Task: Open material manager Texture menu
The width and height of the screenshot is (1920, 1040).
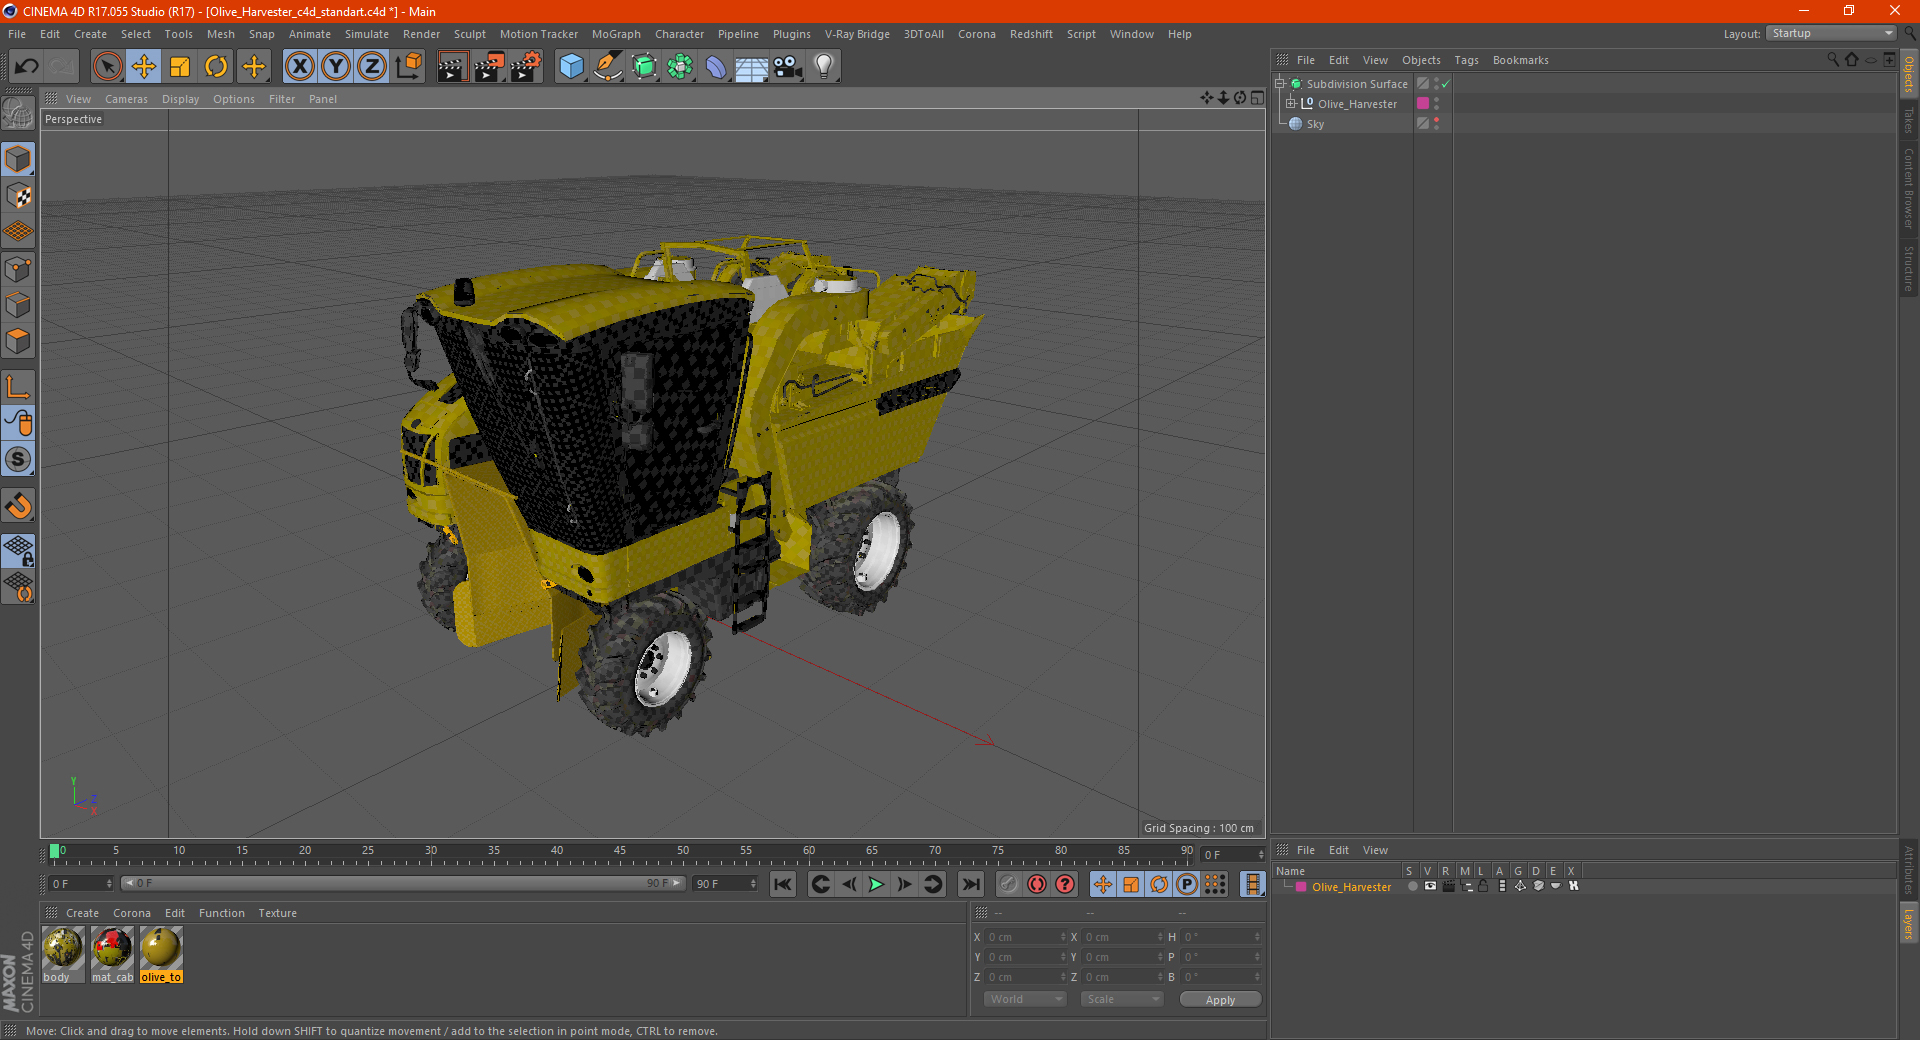Action: click(278, 913)
